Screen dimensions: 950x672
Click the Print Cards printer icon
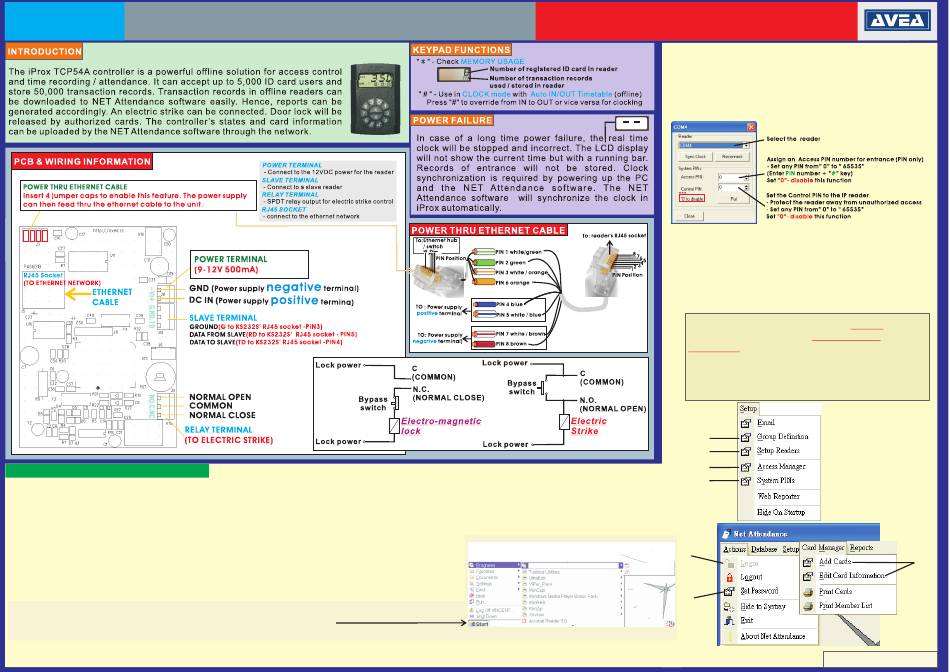(x=808, y=591)
